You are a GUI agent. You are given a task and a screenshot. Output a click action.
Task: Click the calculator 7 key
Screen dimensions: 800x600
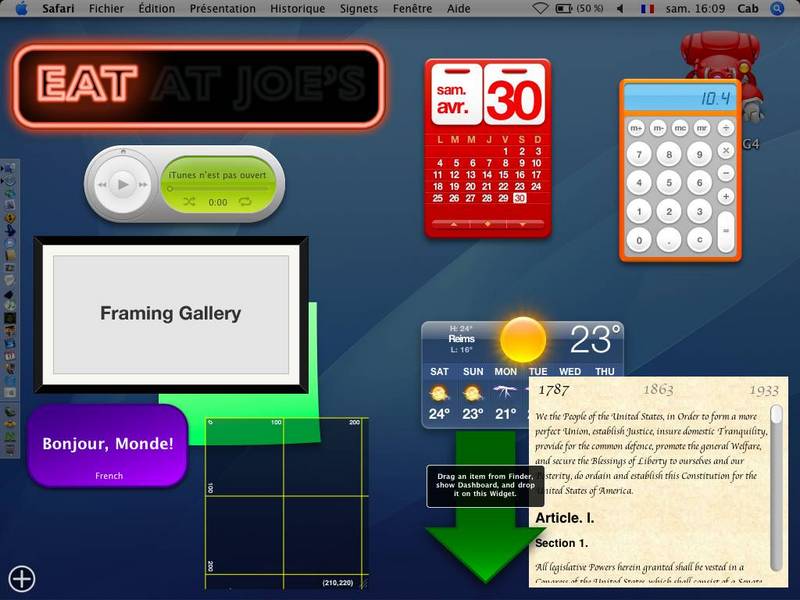pos(639,154)
